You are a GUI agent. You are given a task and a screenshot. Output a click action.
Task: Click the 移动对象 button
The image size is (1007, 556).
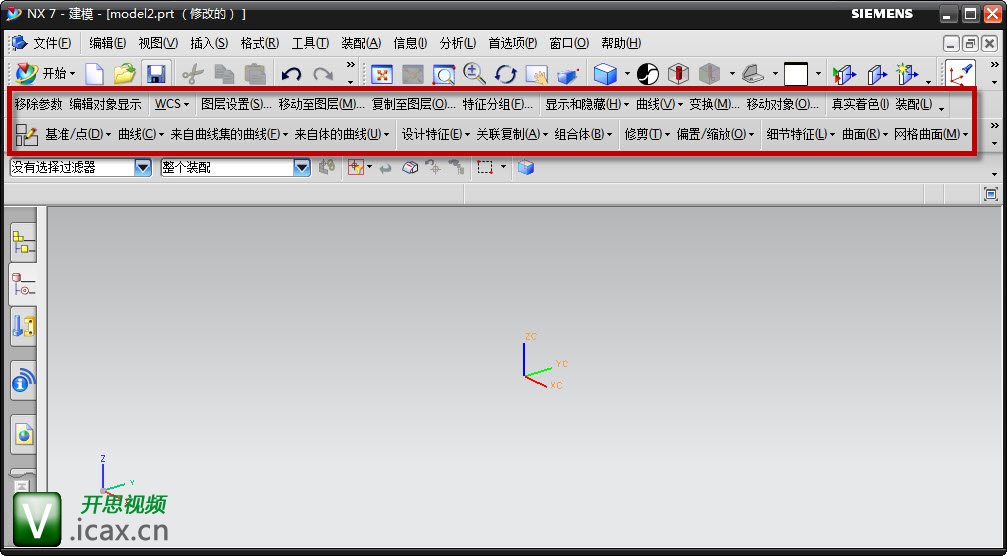tap(782, 104)
